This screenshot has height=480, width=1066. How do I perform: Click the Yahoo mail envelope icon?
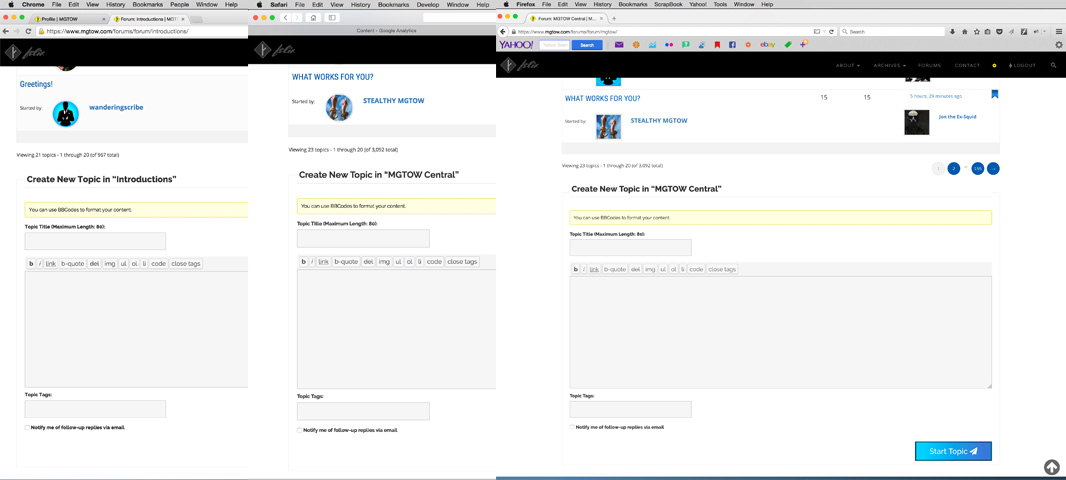pyautogui.click(x=619, y=45)
